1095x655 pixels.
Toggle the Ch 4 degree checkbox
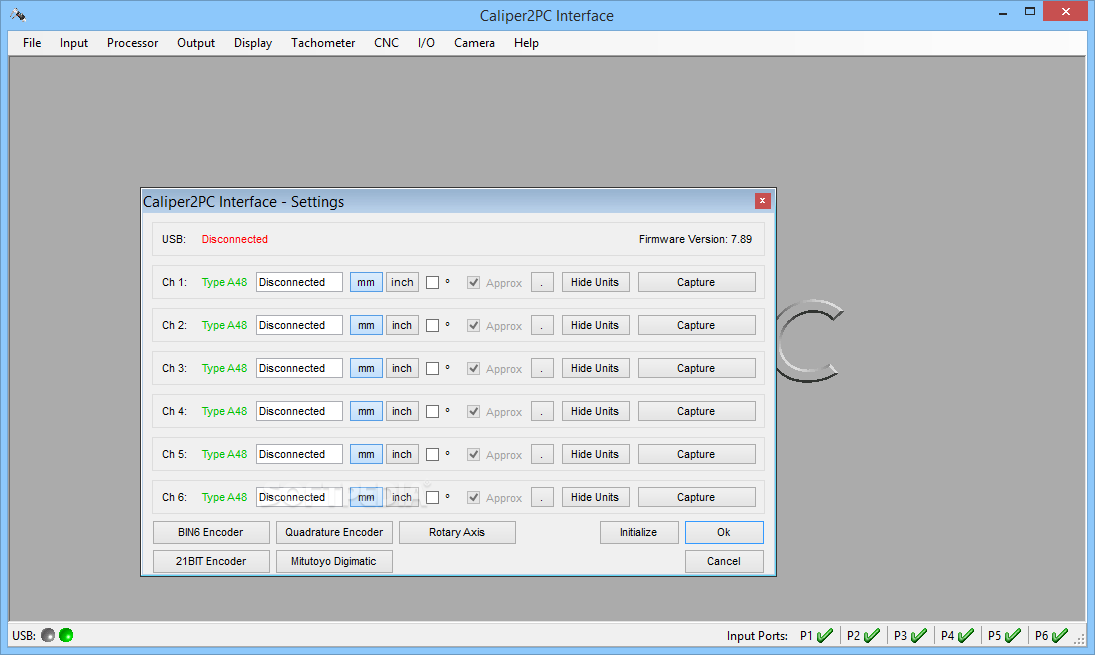coord(433,411)
